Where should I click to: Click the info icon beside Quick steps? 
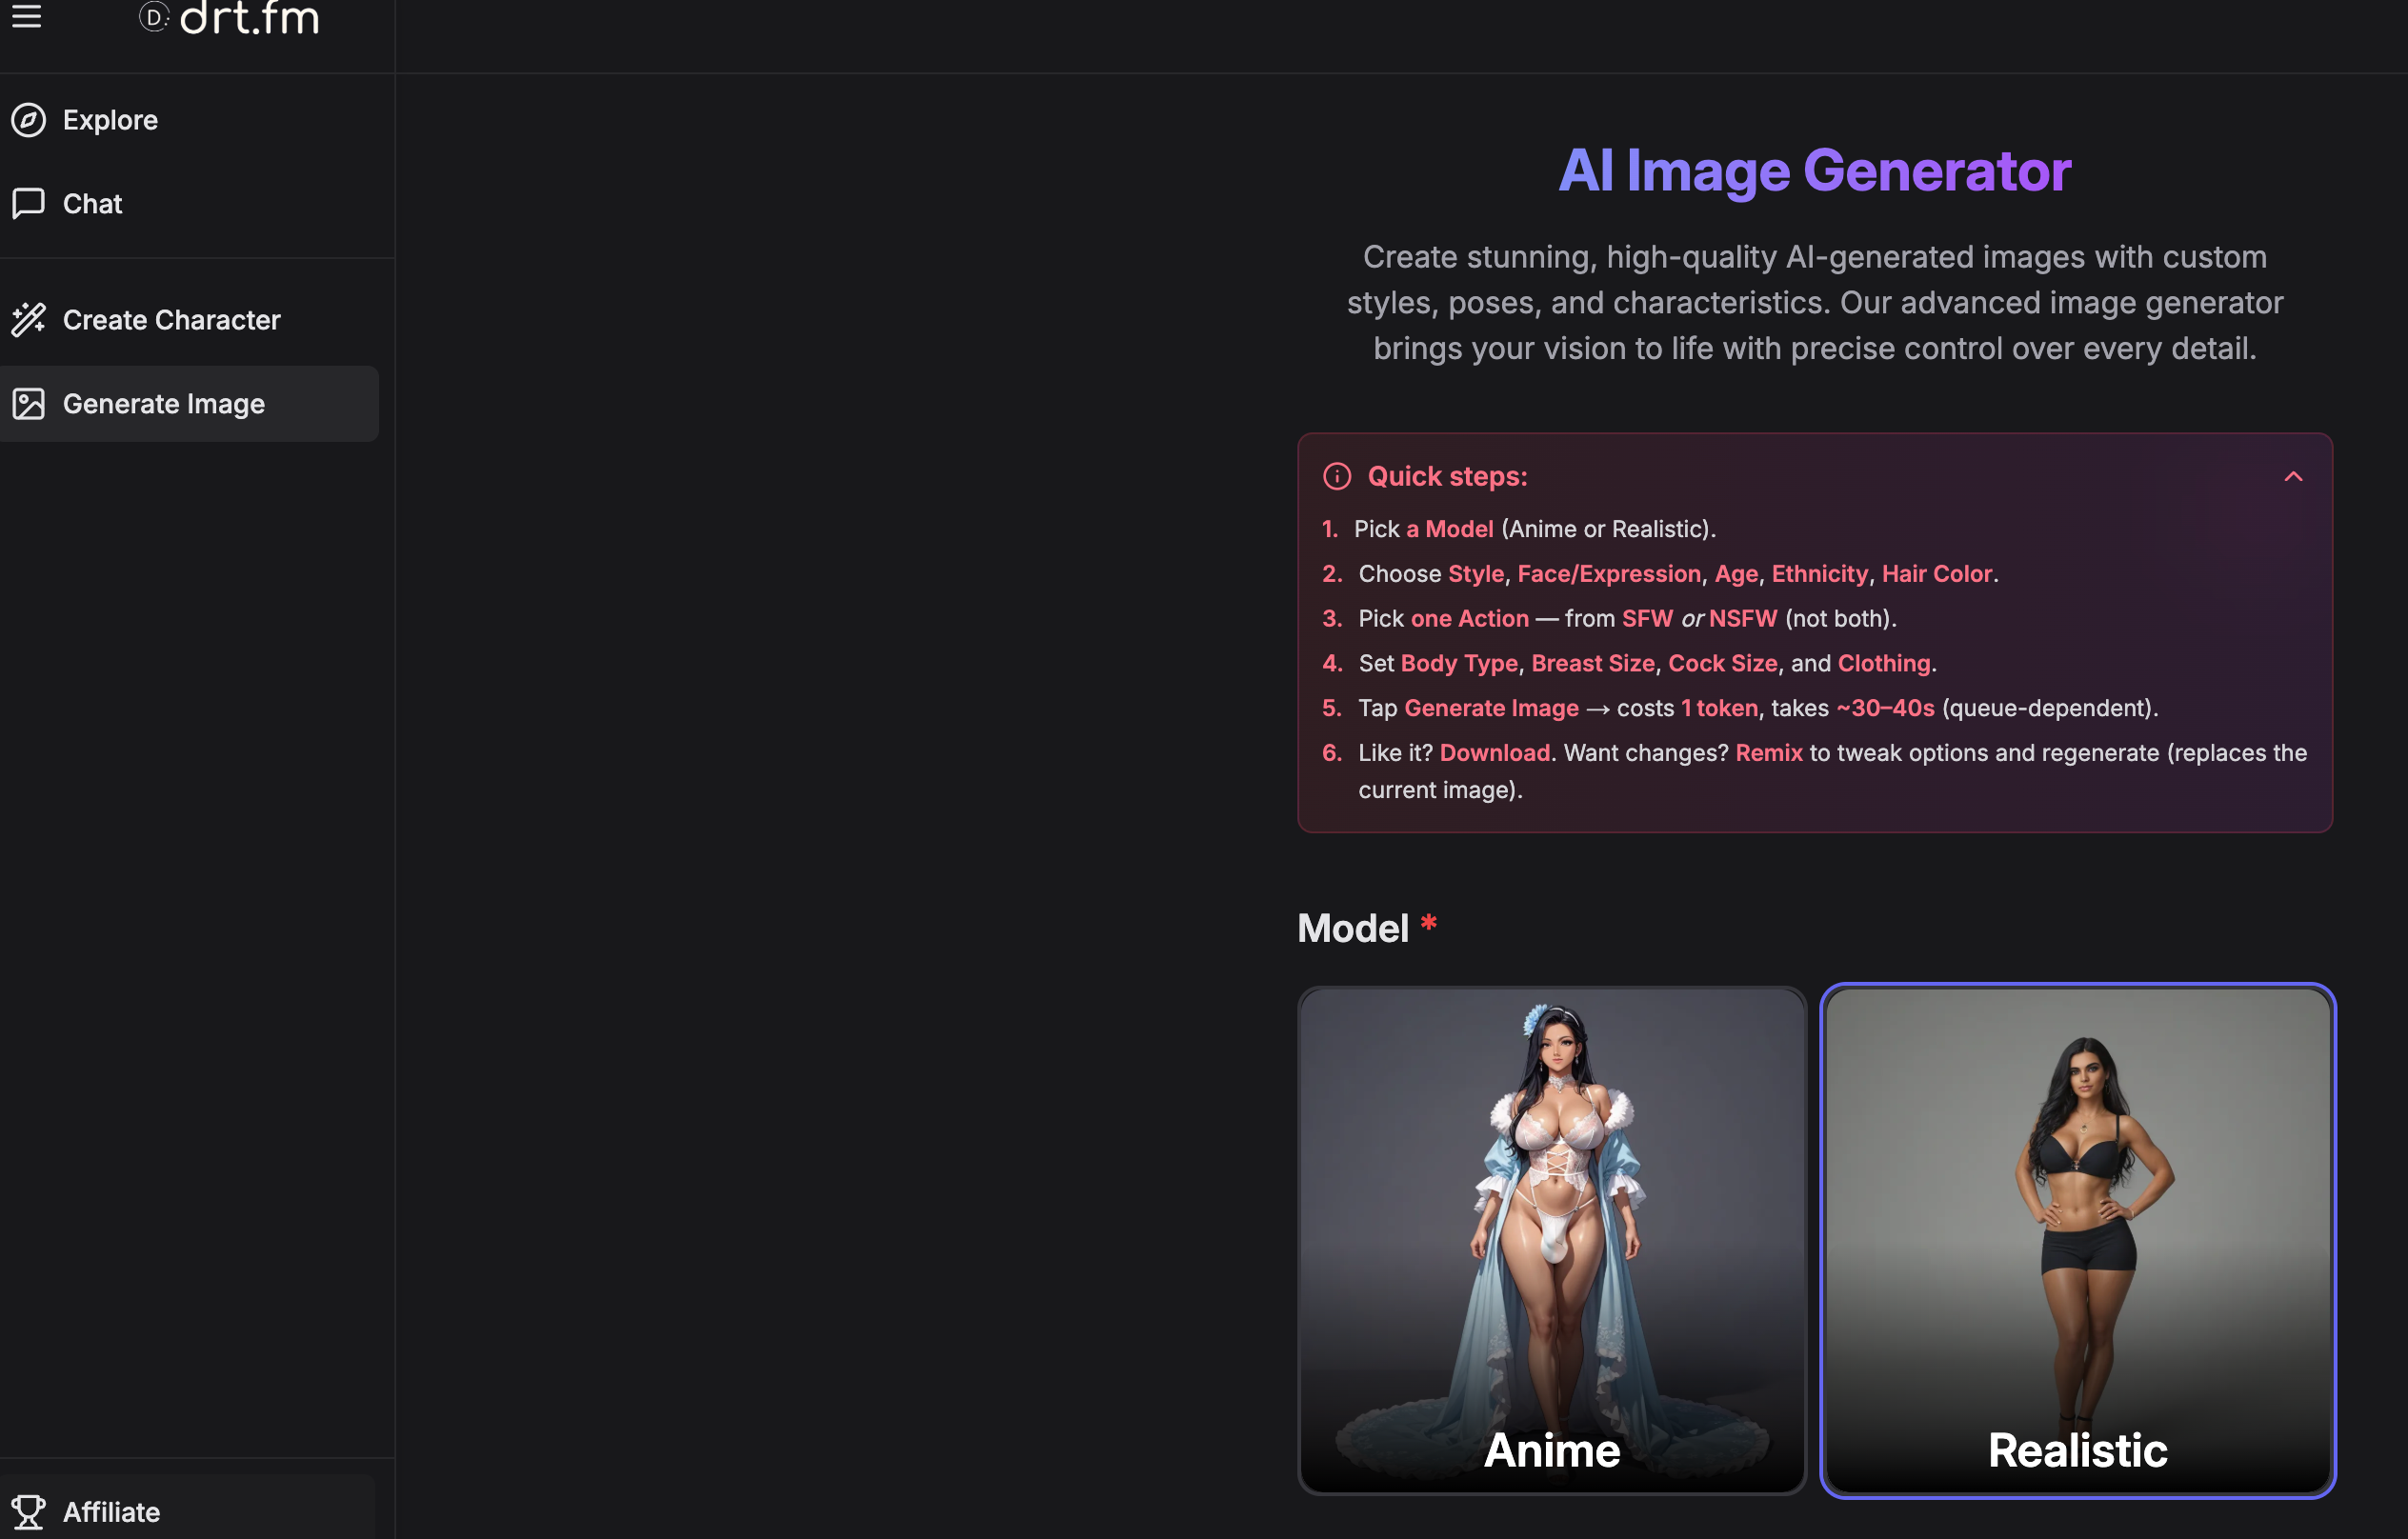click(1337, 476)
